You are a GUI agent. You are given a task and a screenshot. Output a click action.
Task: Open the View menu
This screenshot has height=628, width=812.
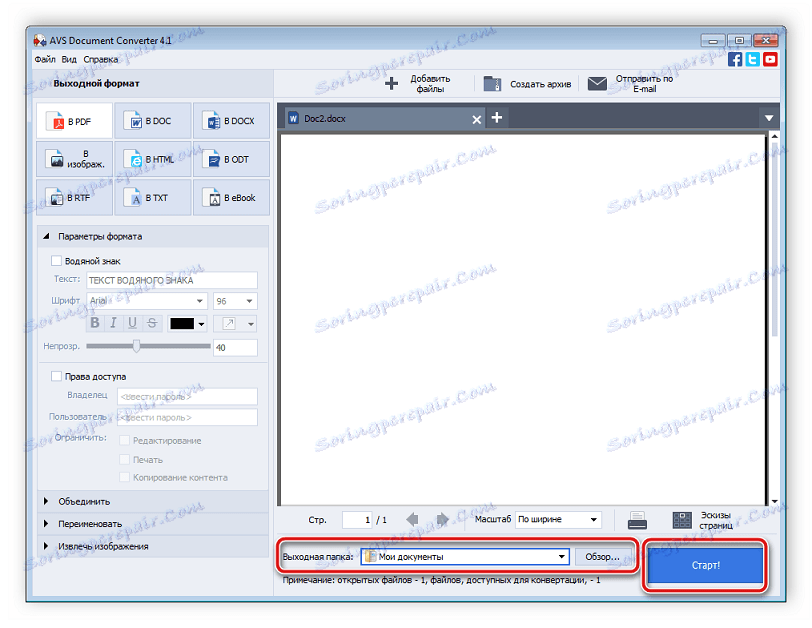coord(69,60)
